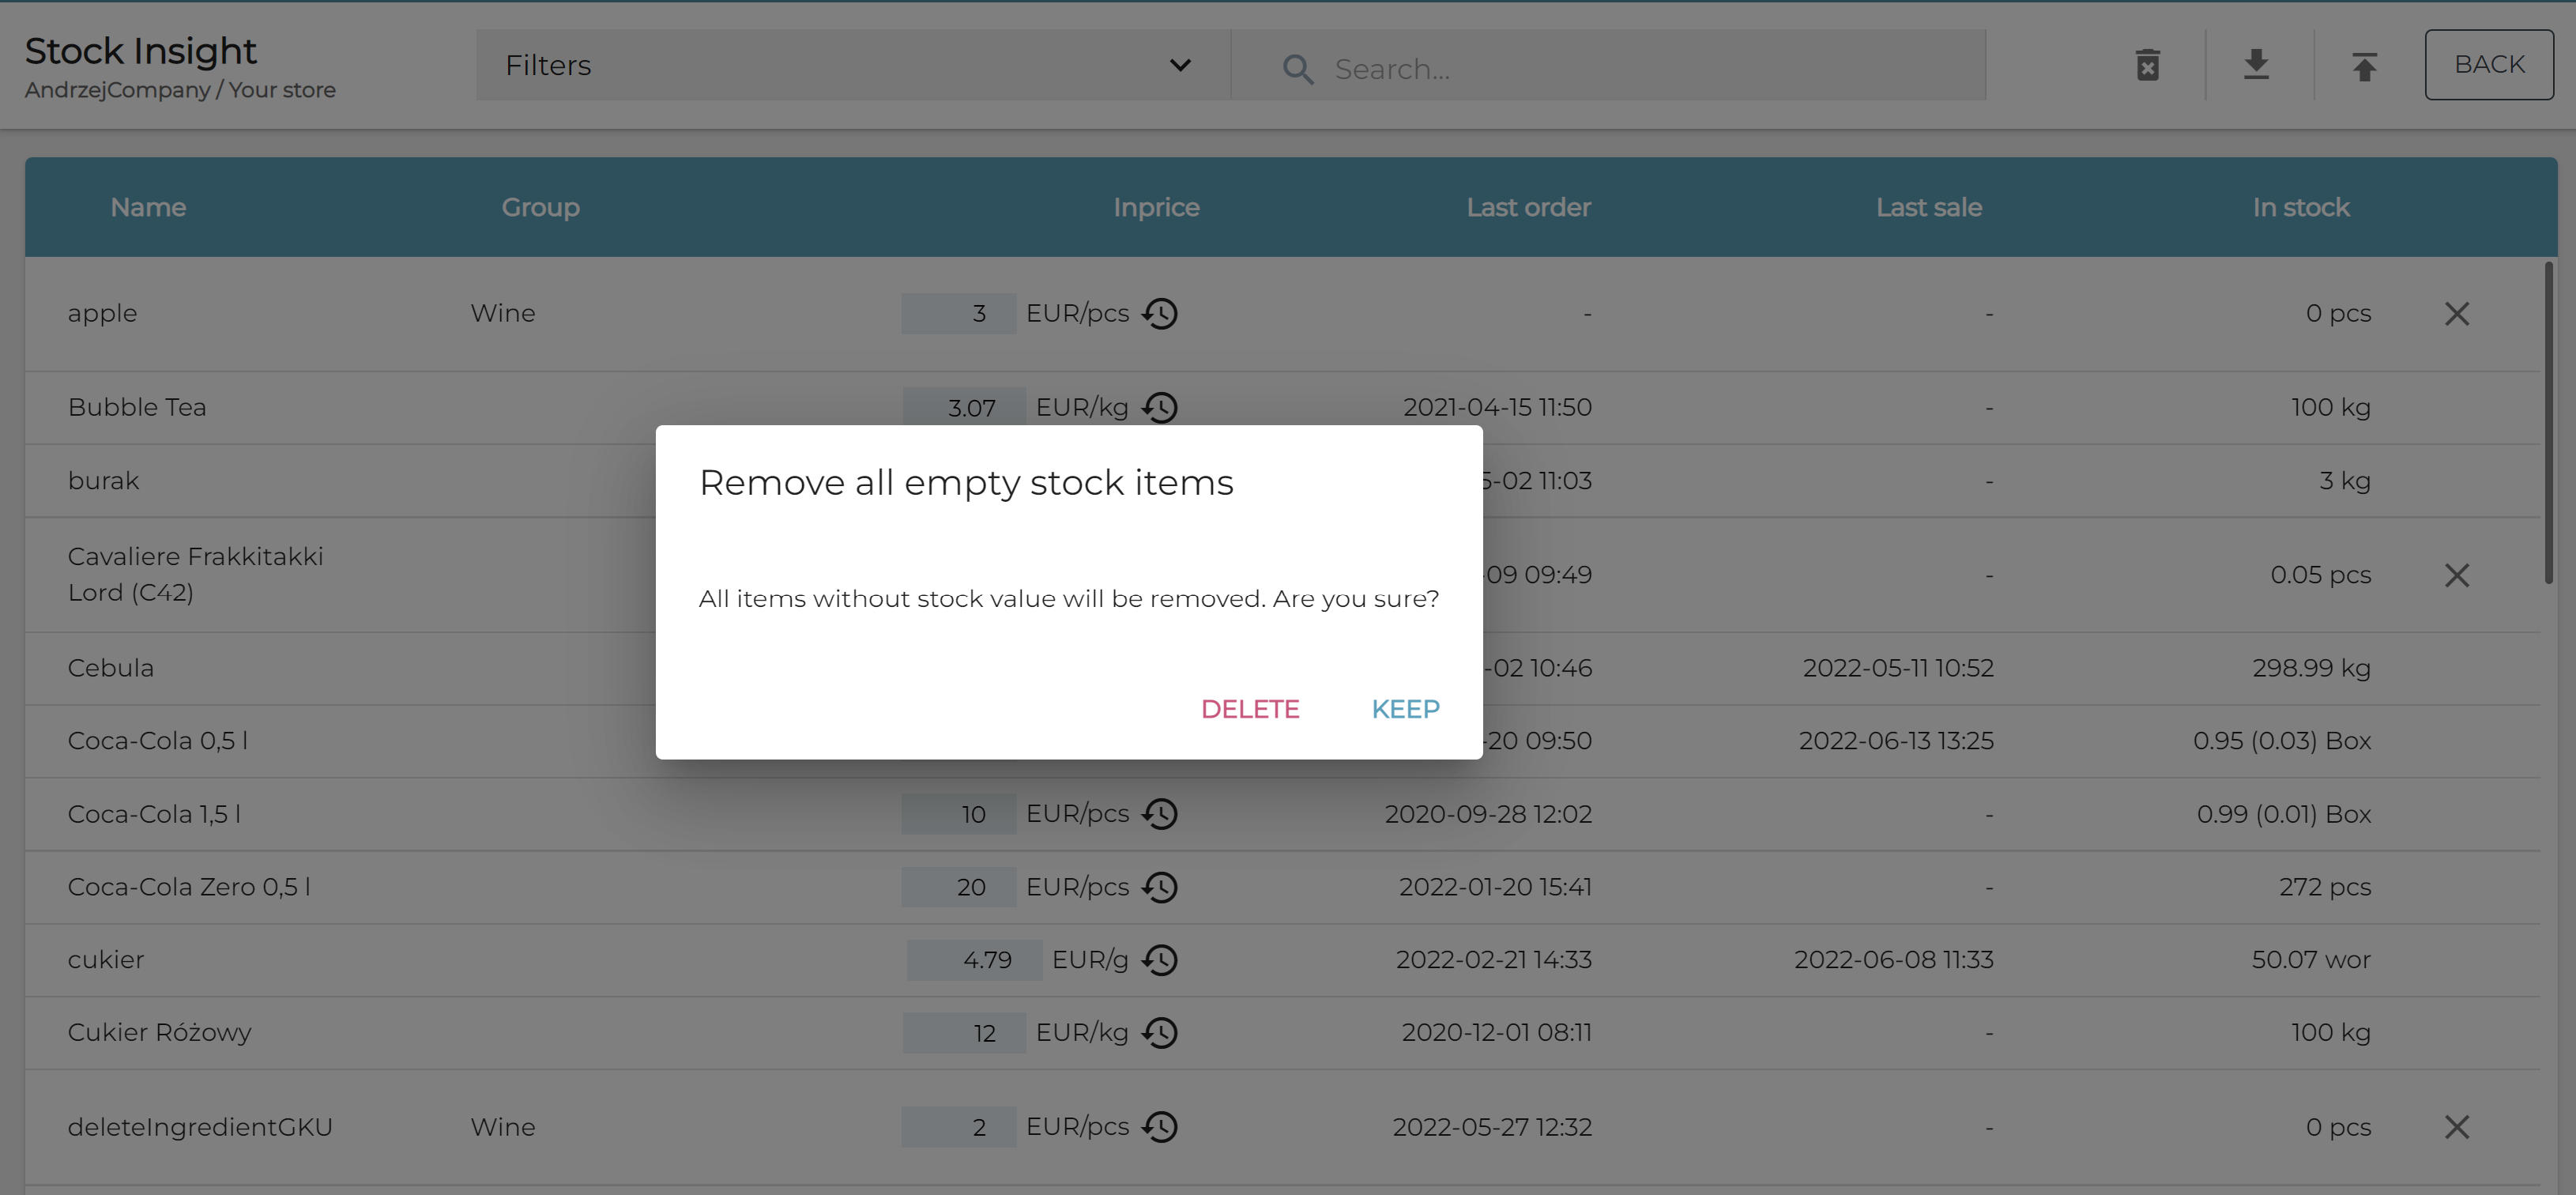Sort the table by the In stock header
This screenshot has height=1195, width=2576.
2300,207
